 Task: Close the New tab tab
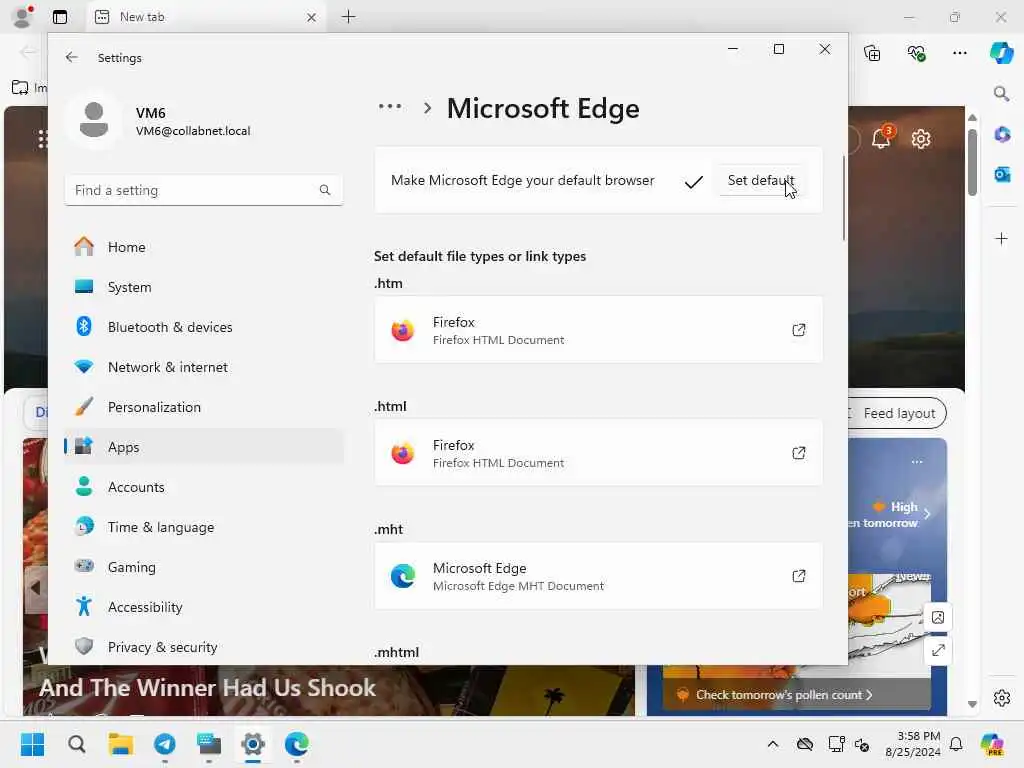click(x=312, y=18)
